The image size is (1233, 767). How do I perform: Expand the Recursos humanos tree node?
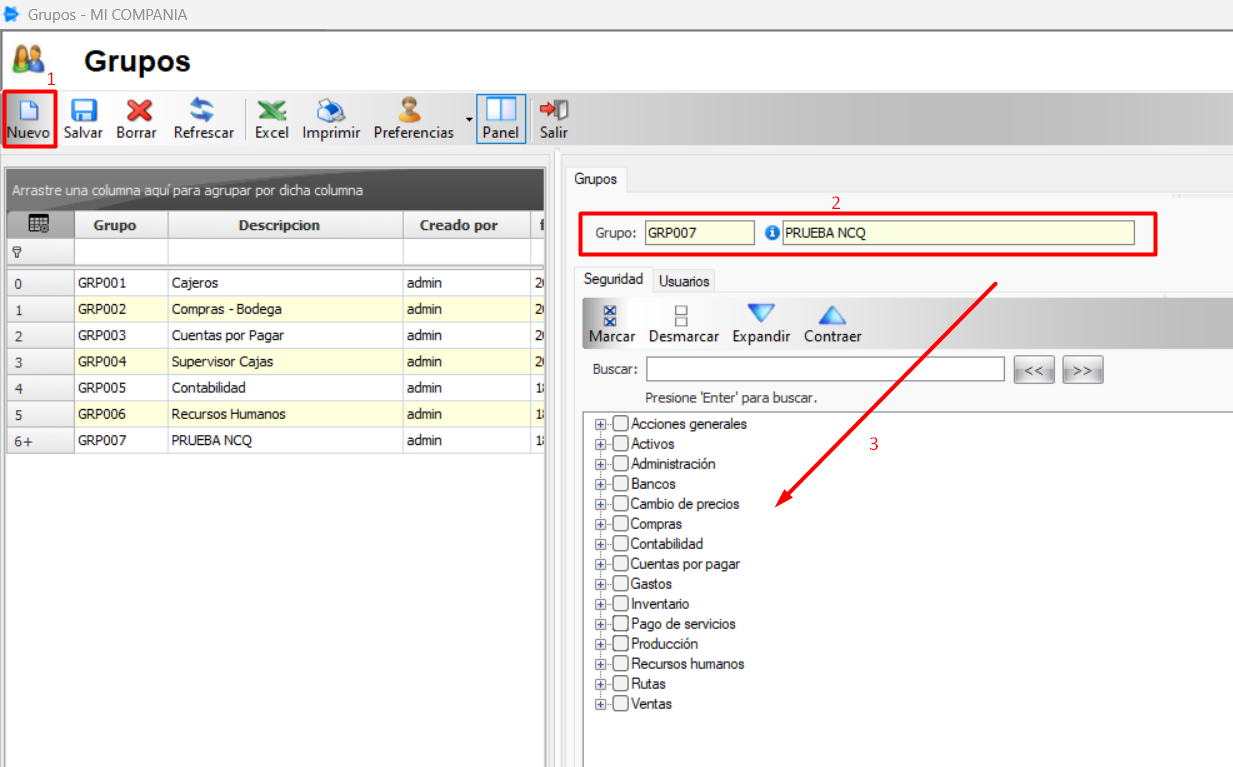(x=600, y=664)
